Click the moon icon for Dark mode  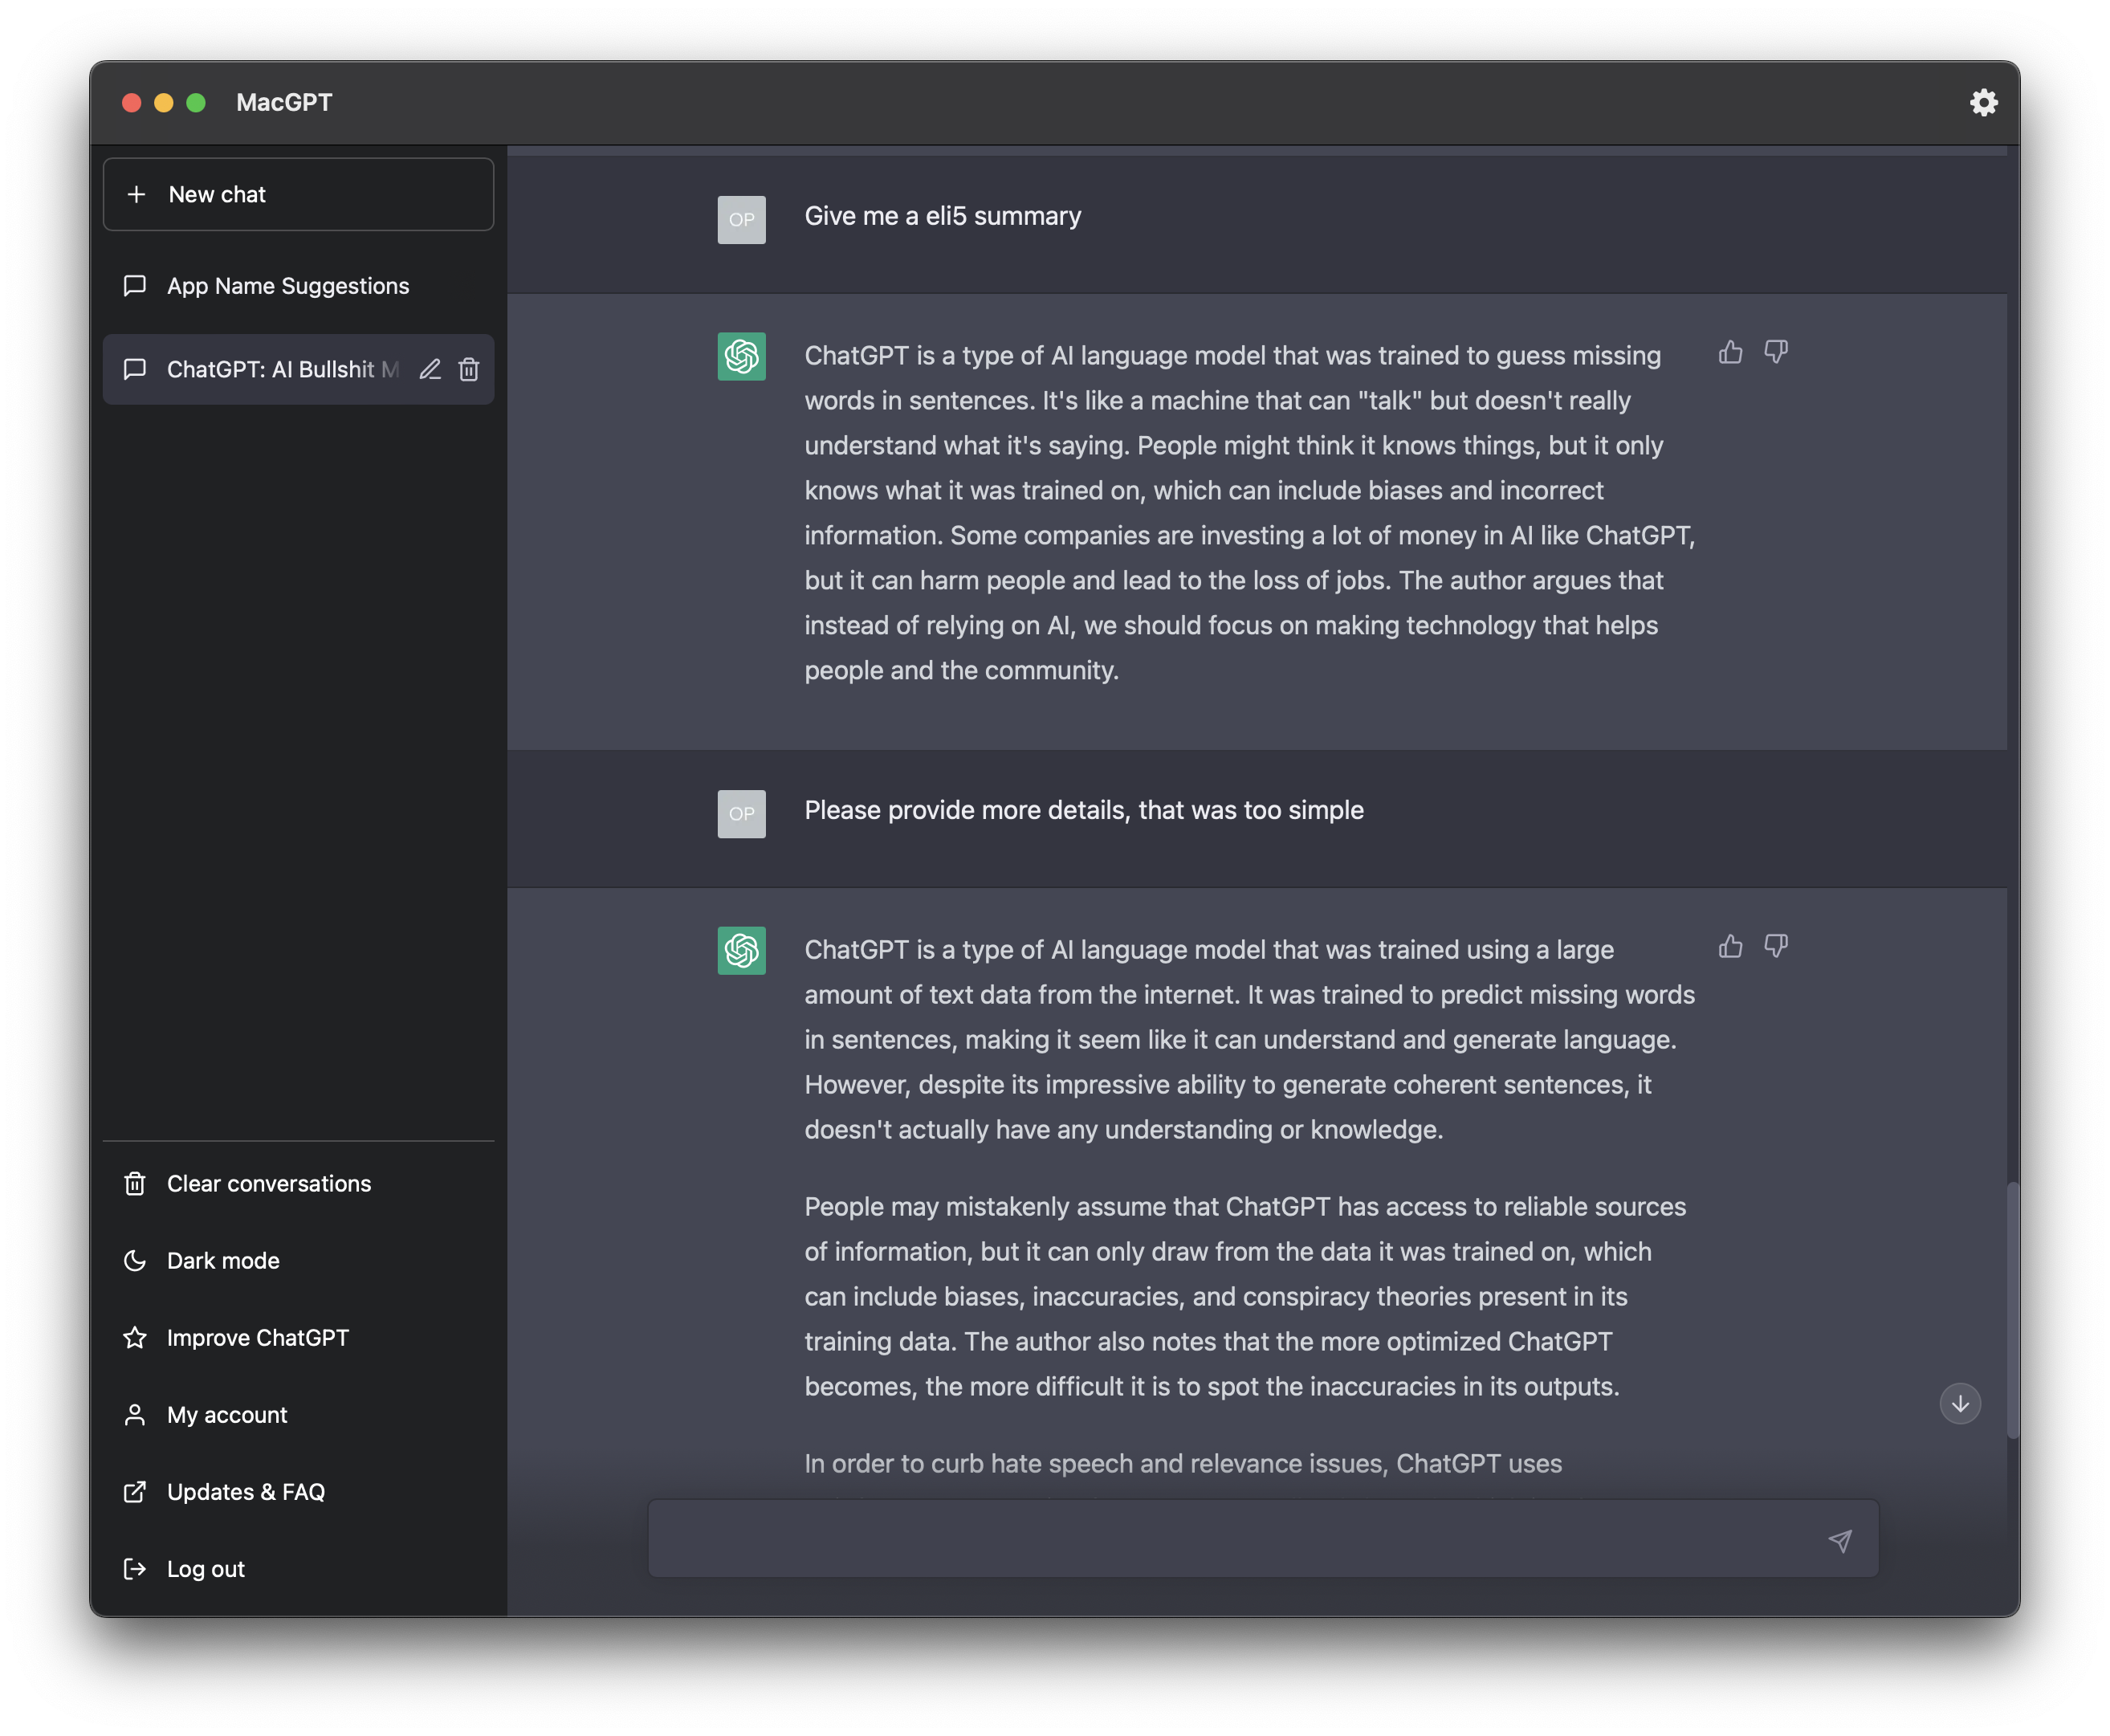[135, 1261]
